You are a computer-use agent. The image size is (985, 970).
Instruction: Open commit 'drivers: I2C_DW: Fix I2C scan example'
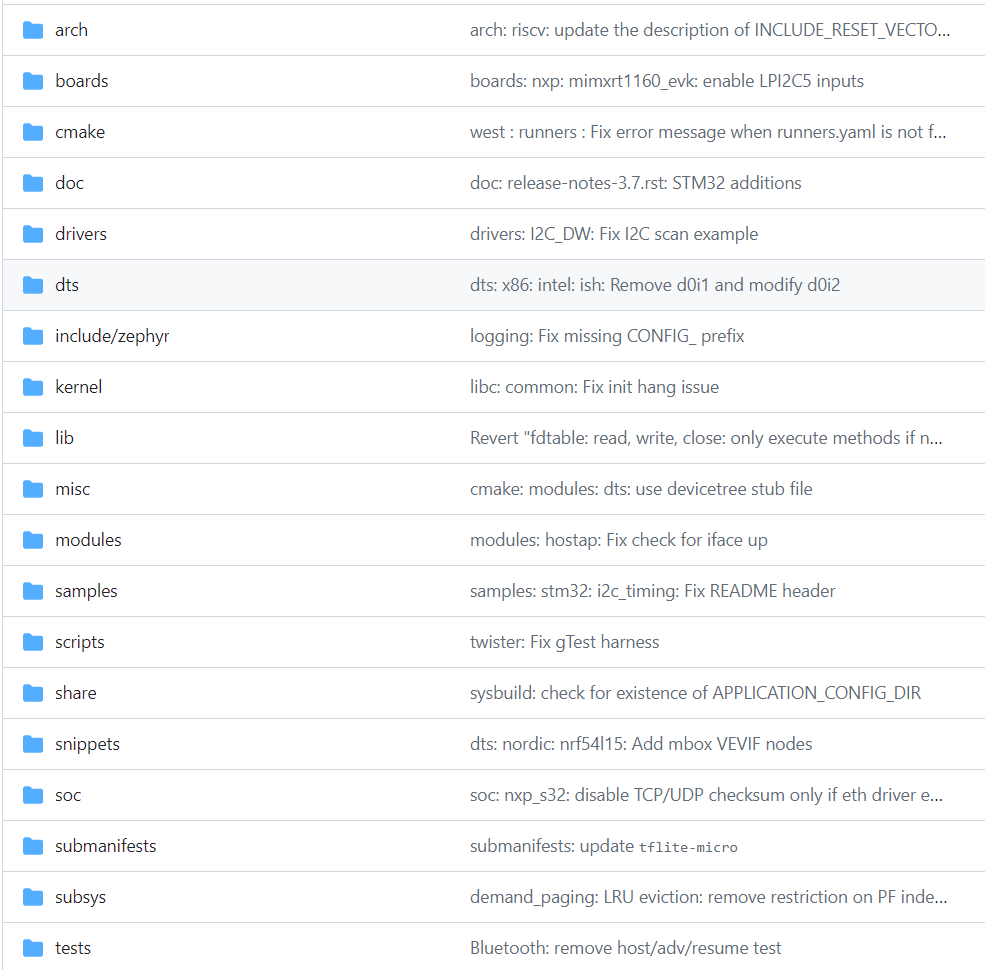point(614,234)
